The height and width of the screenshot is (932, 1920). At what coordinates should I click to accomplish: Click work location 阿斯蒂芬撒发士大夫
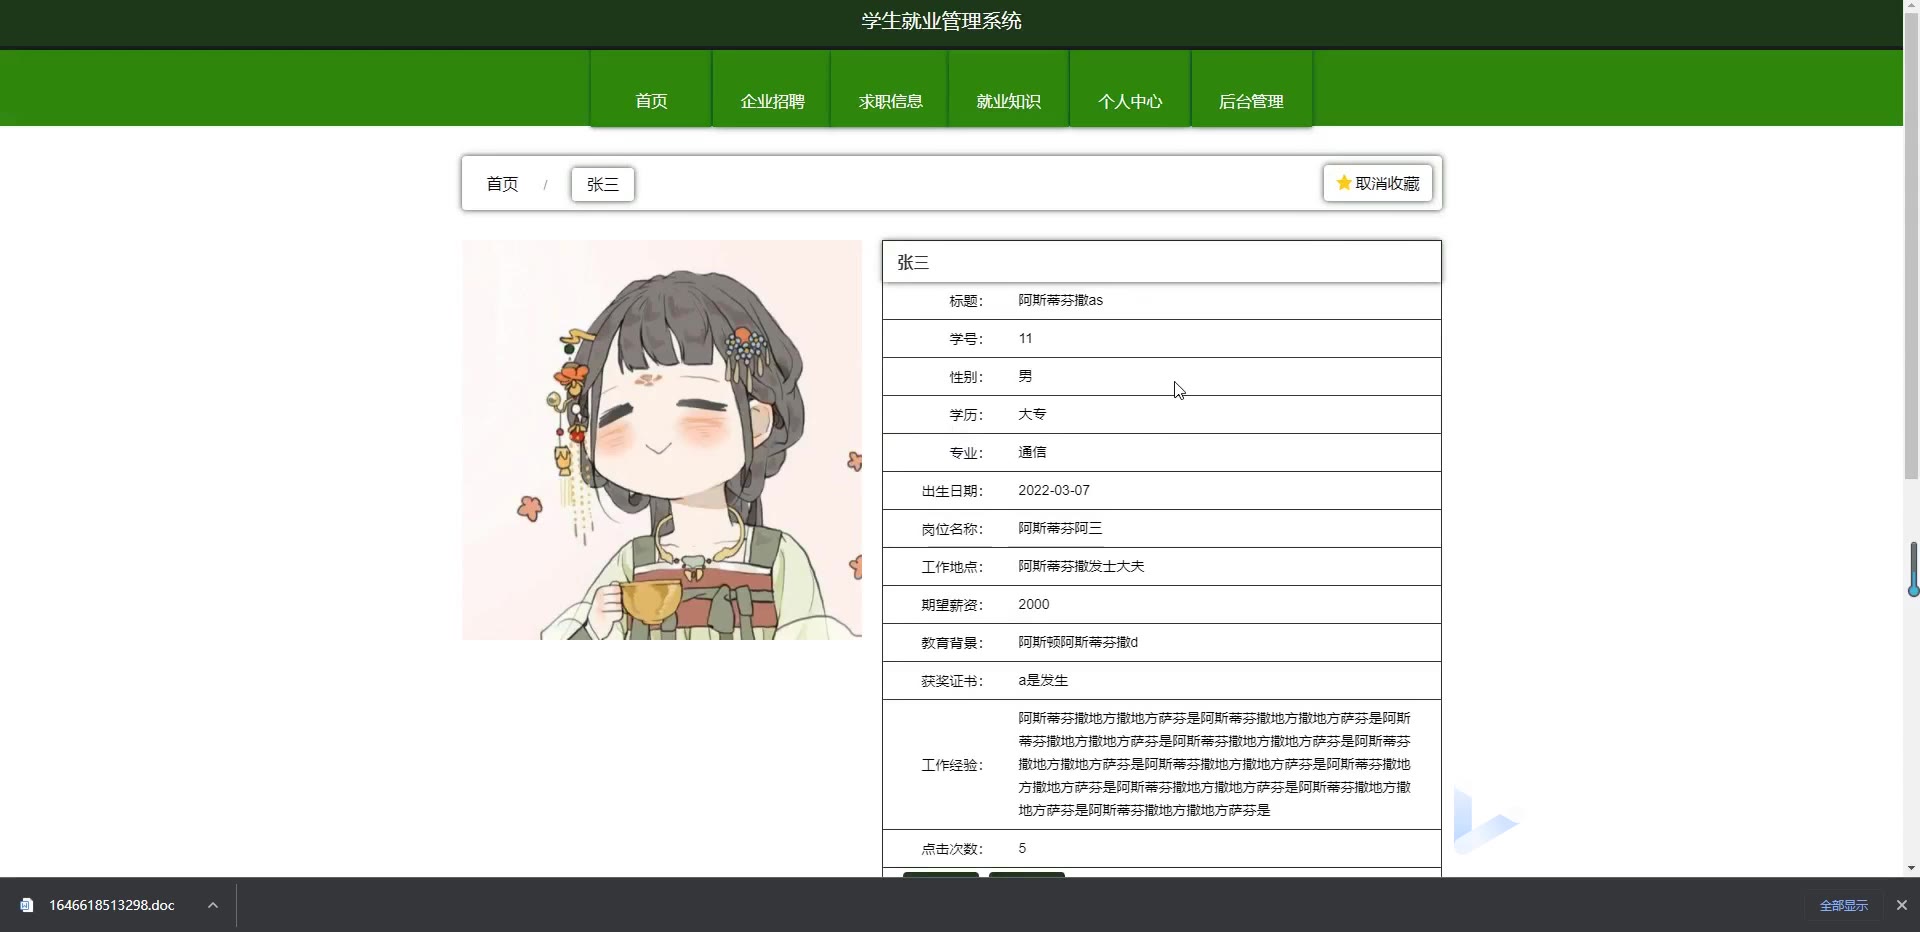click(x=1081, y=566)
